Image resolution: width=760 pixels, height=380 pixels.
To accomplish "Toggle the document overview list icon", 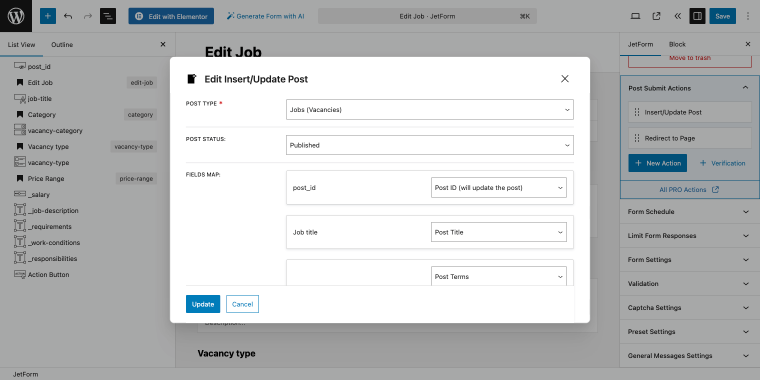I will [108, 16].
